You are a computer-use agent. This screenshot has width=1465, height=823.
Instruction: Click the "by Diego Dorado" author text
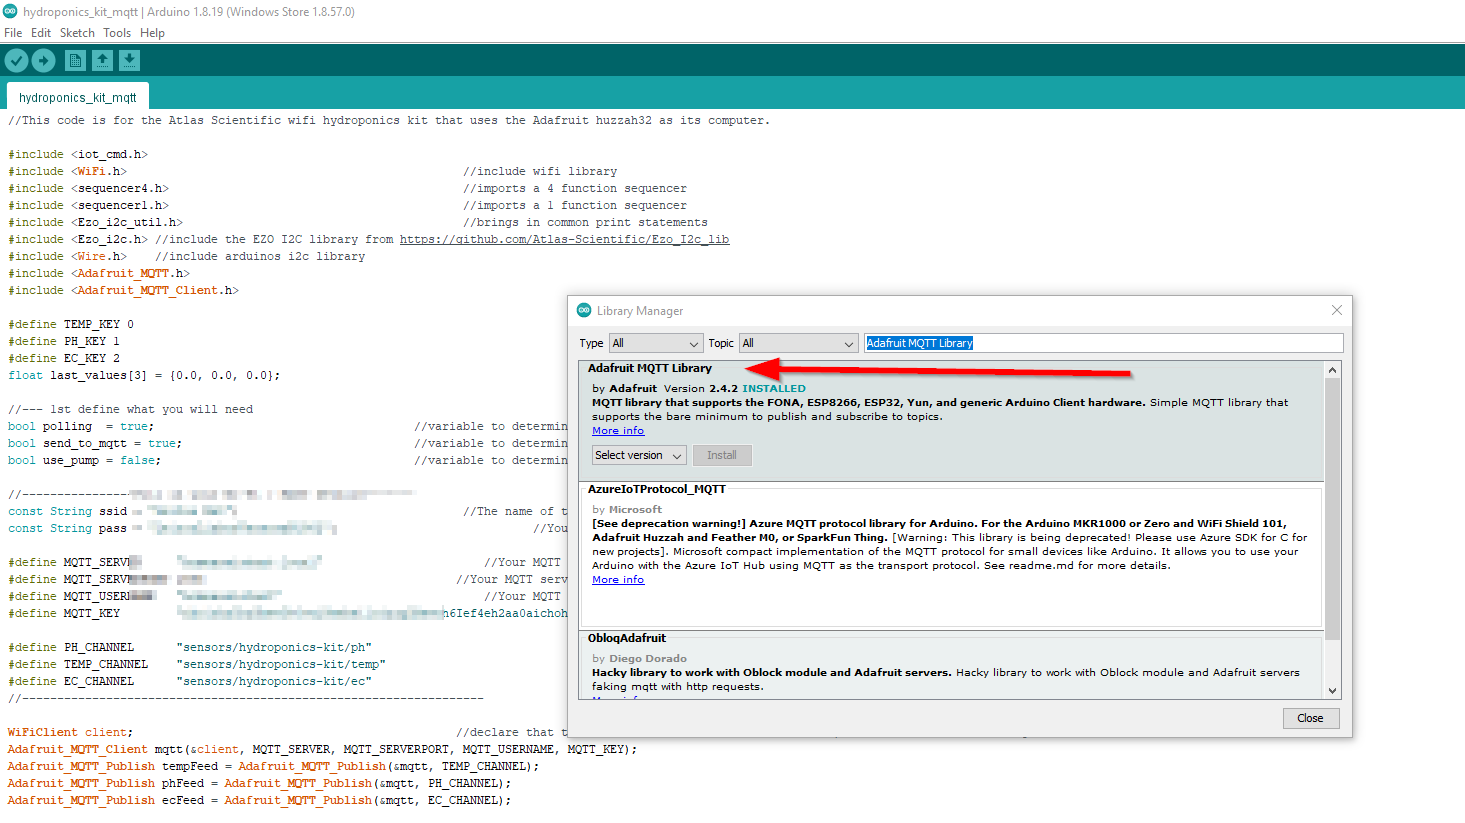pos(639,658)
